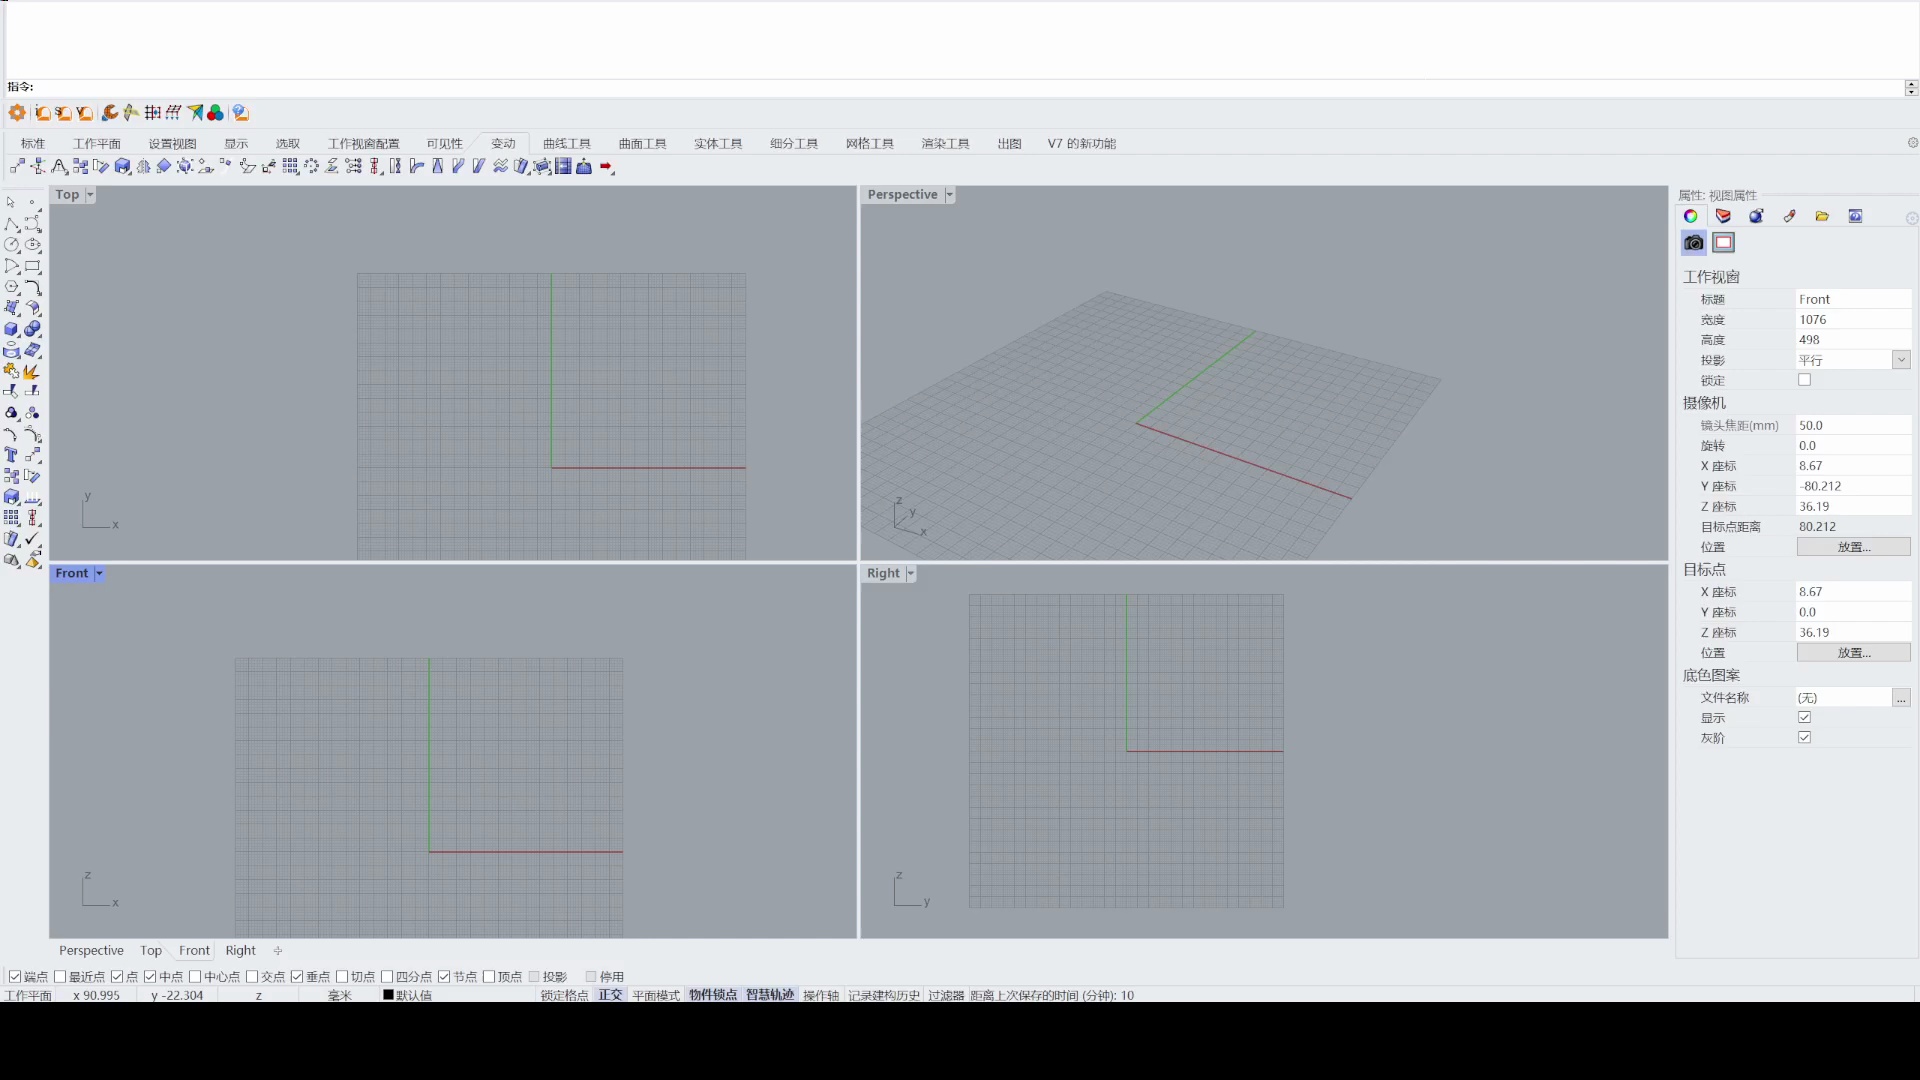Select the Right viewport tab at bottom

coord(240,951)
